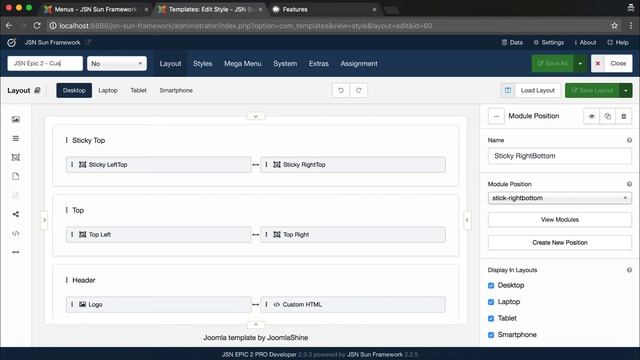Select the Desktop layout view

coord(74,90)
